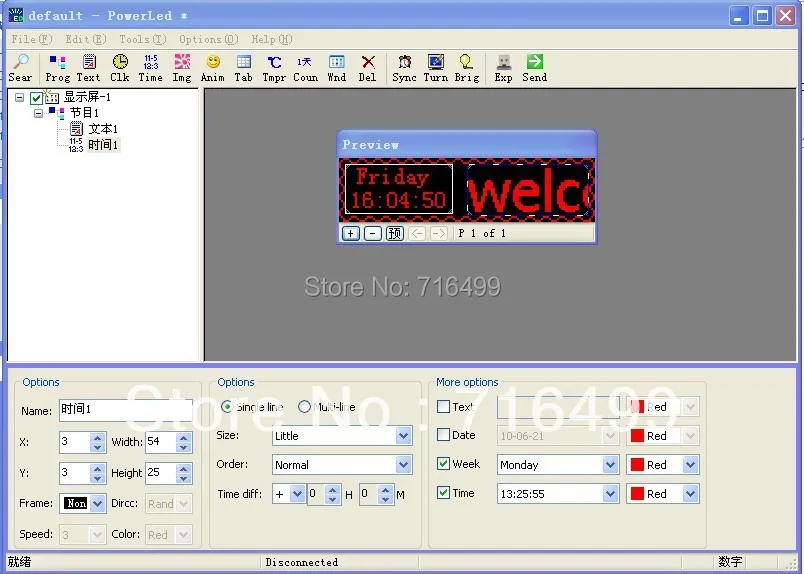Enable the Date checkbox
804x574 pixels.
pos(444,435)
